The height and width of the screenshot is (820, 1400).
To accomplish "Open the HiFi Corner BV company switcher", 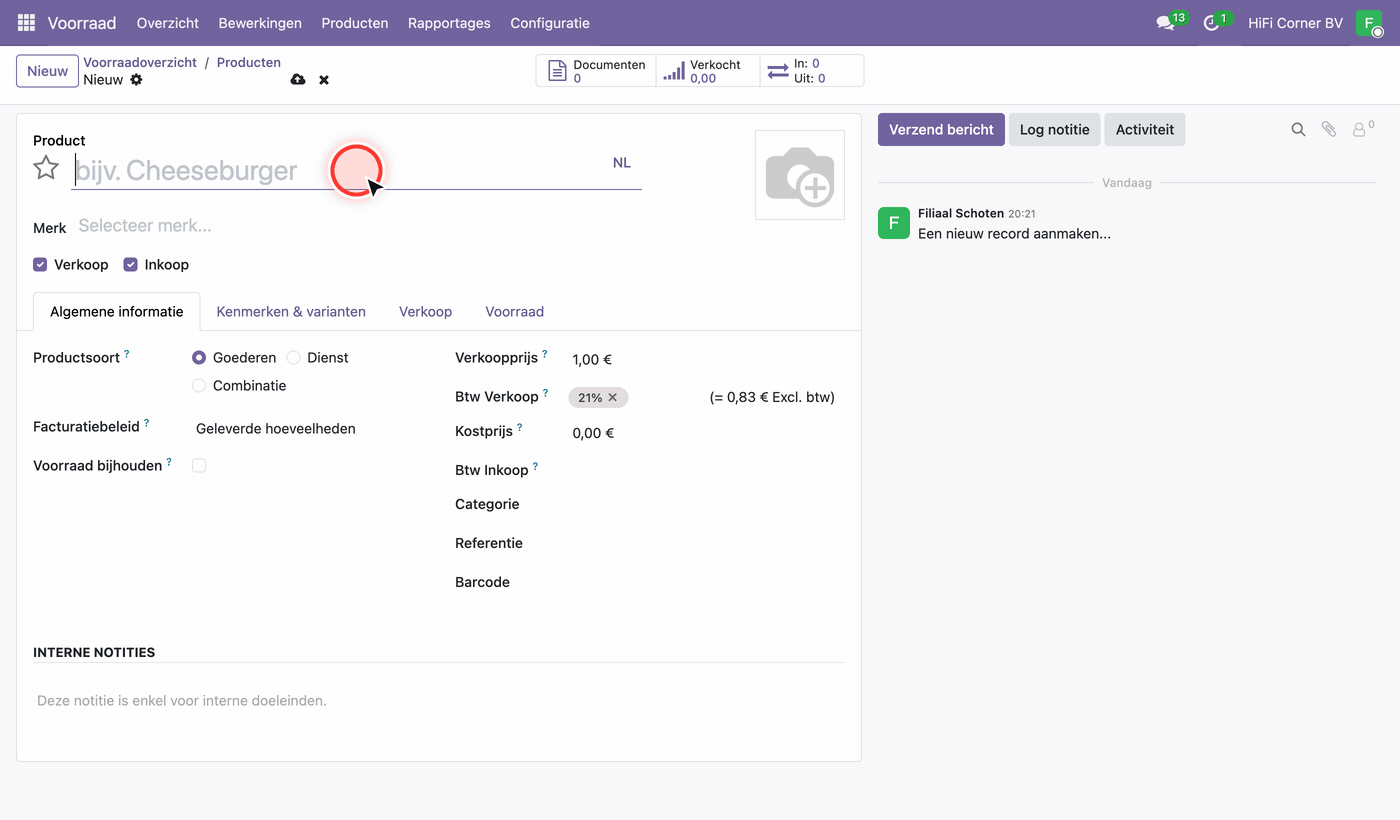I will [1295, 23].
